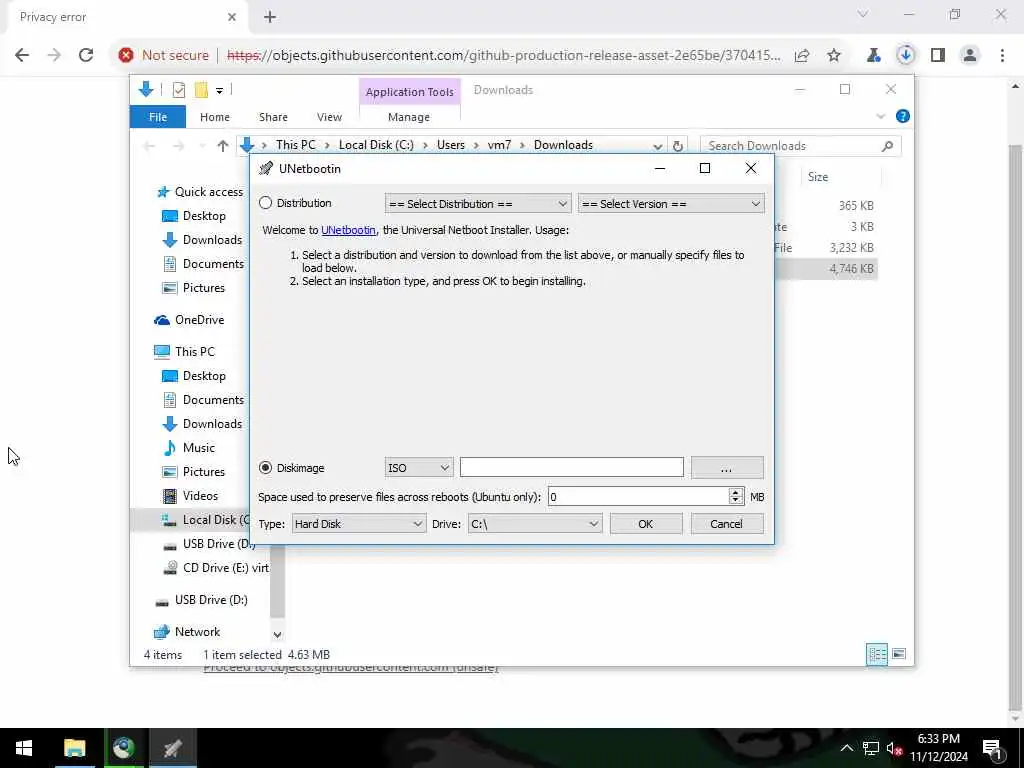Expand the Explorer ribbon chevron

[880, 116]
